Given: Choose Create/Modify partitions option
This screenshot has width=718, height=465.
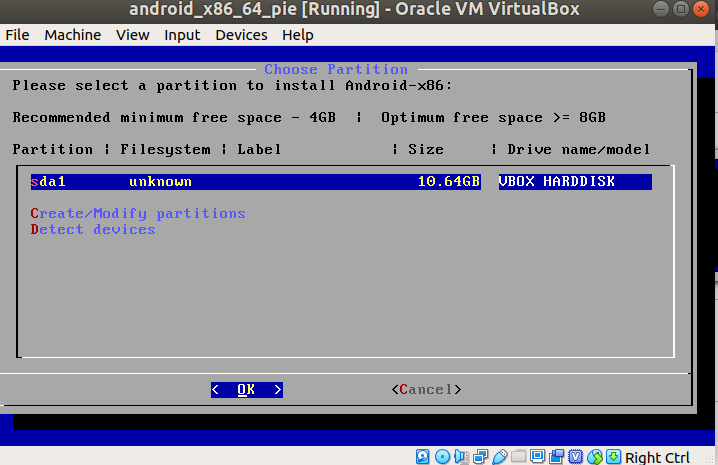Looking at the screenshot, I should click(x=138, y=213).
